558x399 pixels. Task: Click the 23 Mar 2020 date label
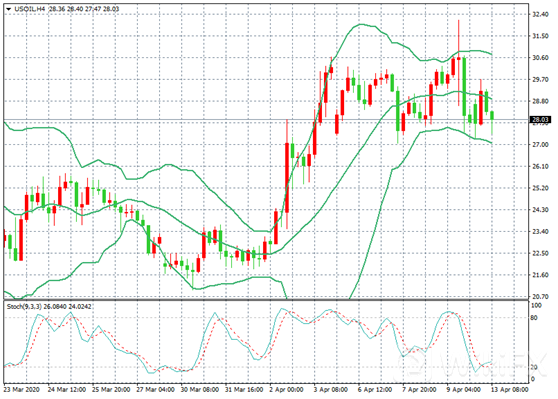pos(21,390)
